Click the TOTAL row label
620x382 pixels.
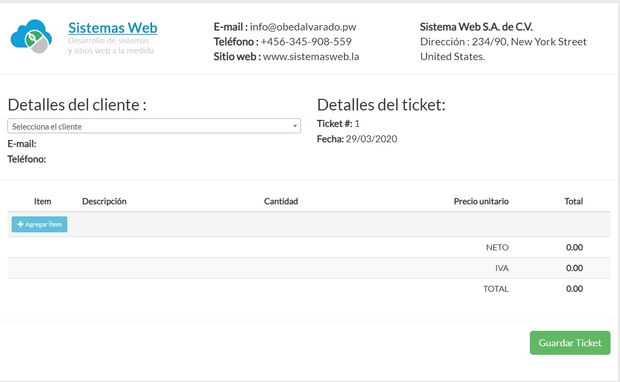[x=496, y=289]
